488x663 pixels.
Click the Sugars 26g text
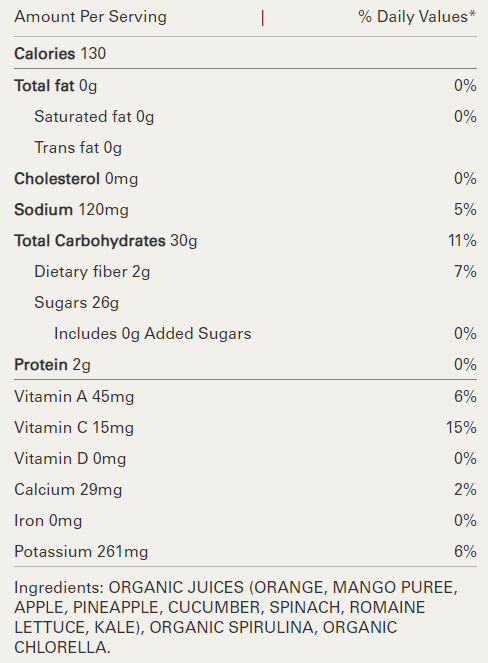(x=77, y=303)
